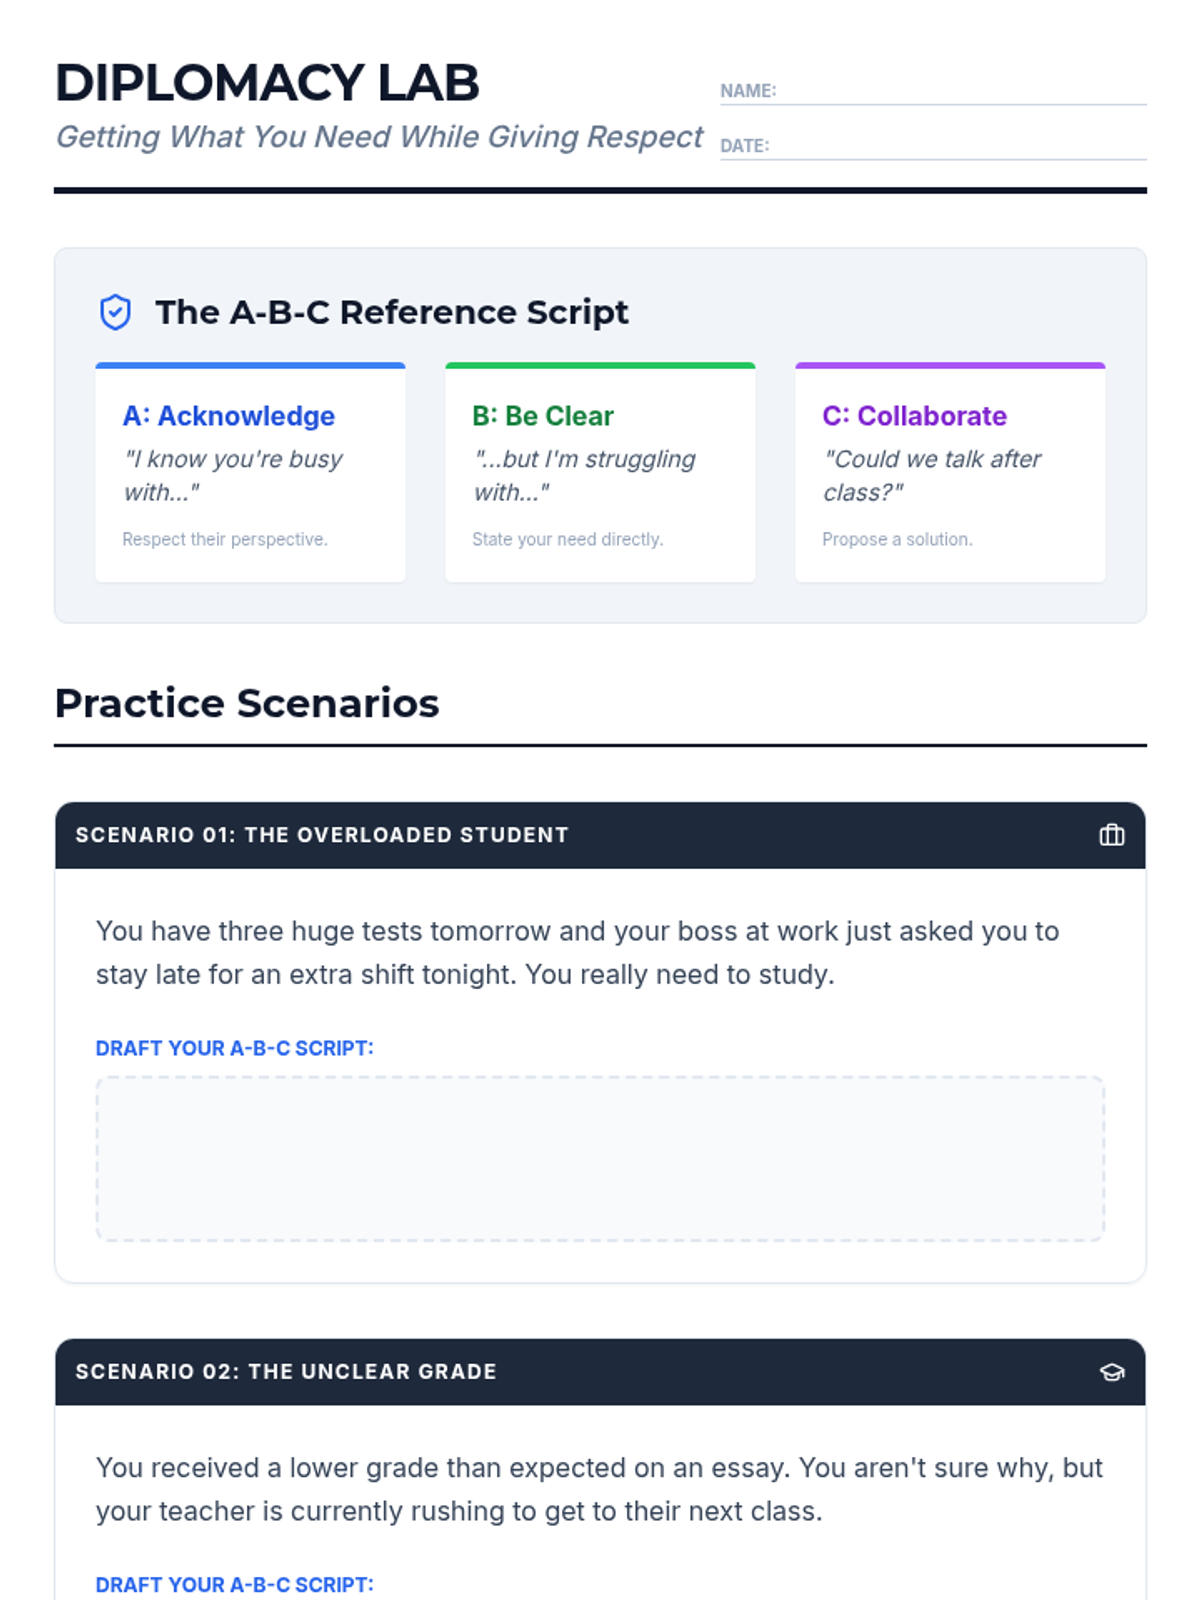Image resolution: width=1200 pixels, height=1600 pixels.
Task: Focus the Scenario 01 draft script box
Action: tap(600, 1159)
